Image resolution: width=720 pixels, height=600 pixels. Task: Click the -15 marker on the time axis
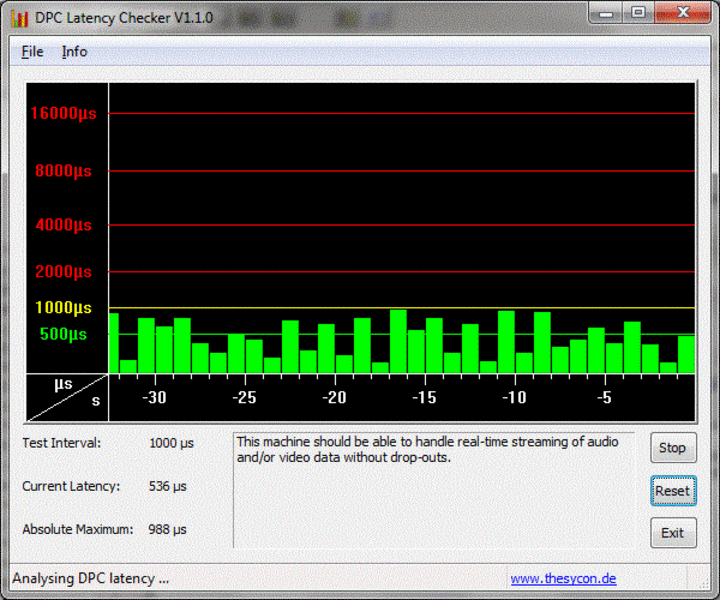424,398
